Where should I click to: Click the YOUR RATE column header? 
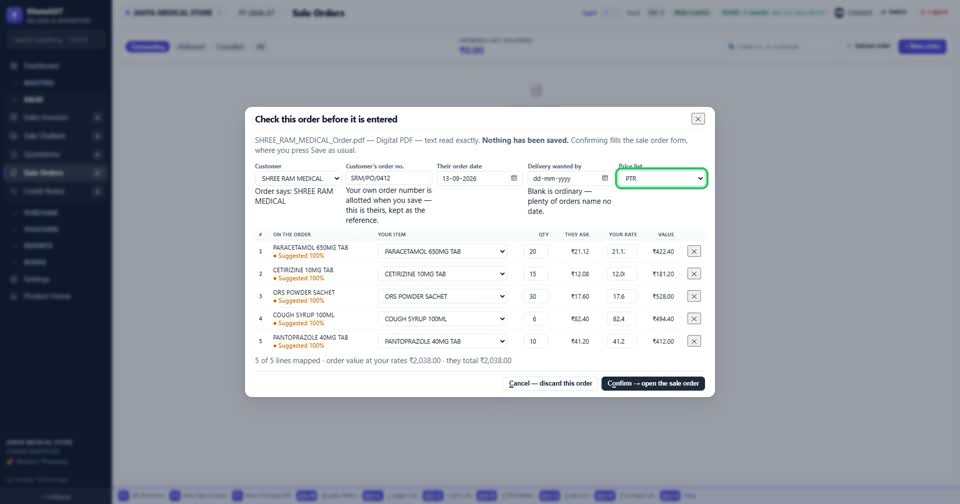(623, 235)
